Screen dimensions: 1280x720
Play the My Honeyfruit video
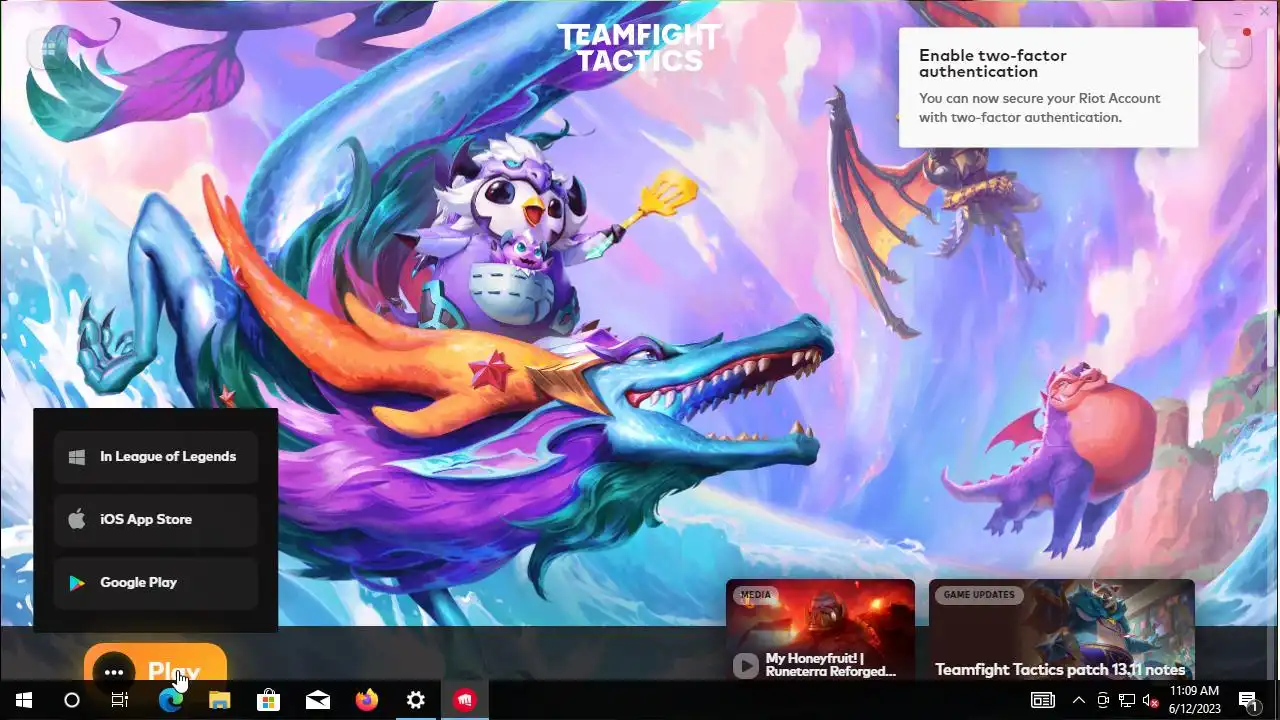click(x=745, y=666)
